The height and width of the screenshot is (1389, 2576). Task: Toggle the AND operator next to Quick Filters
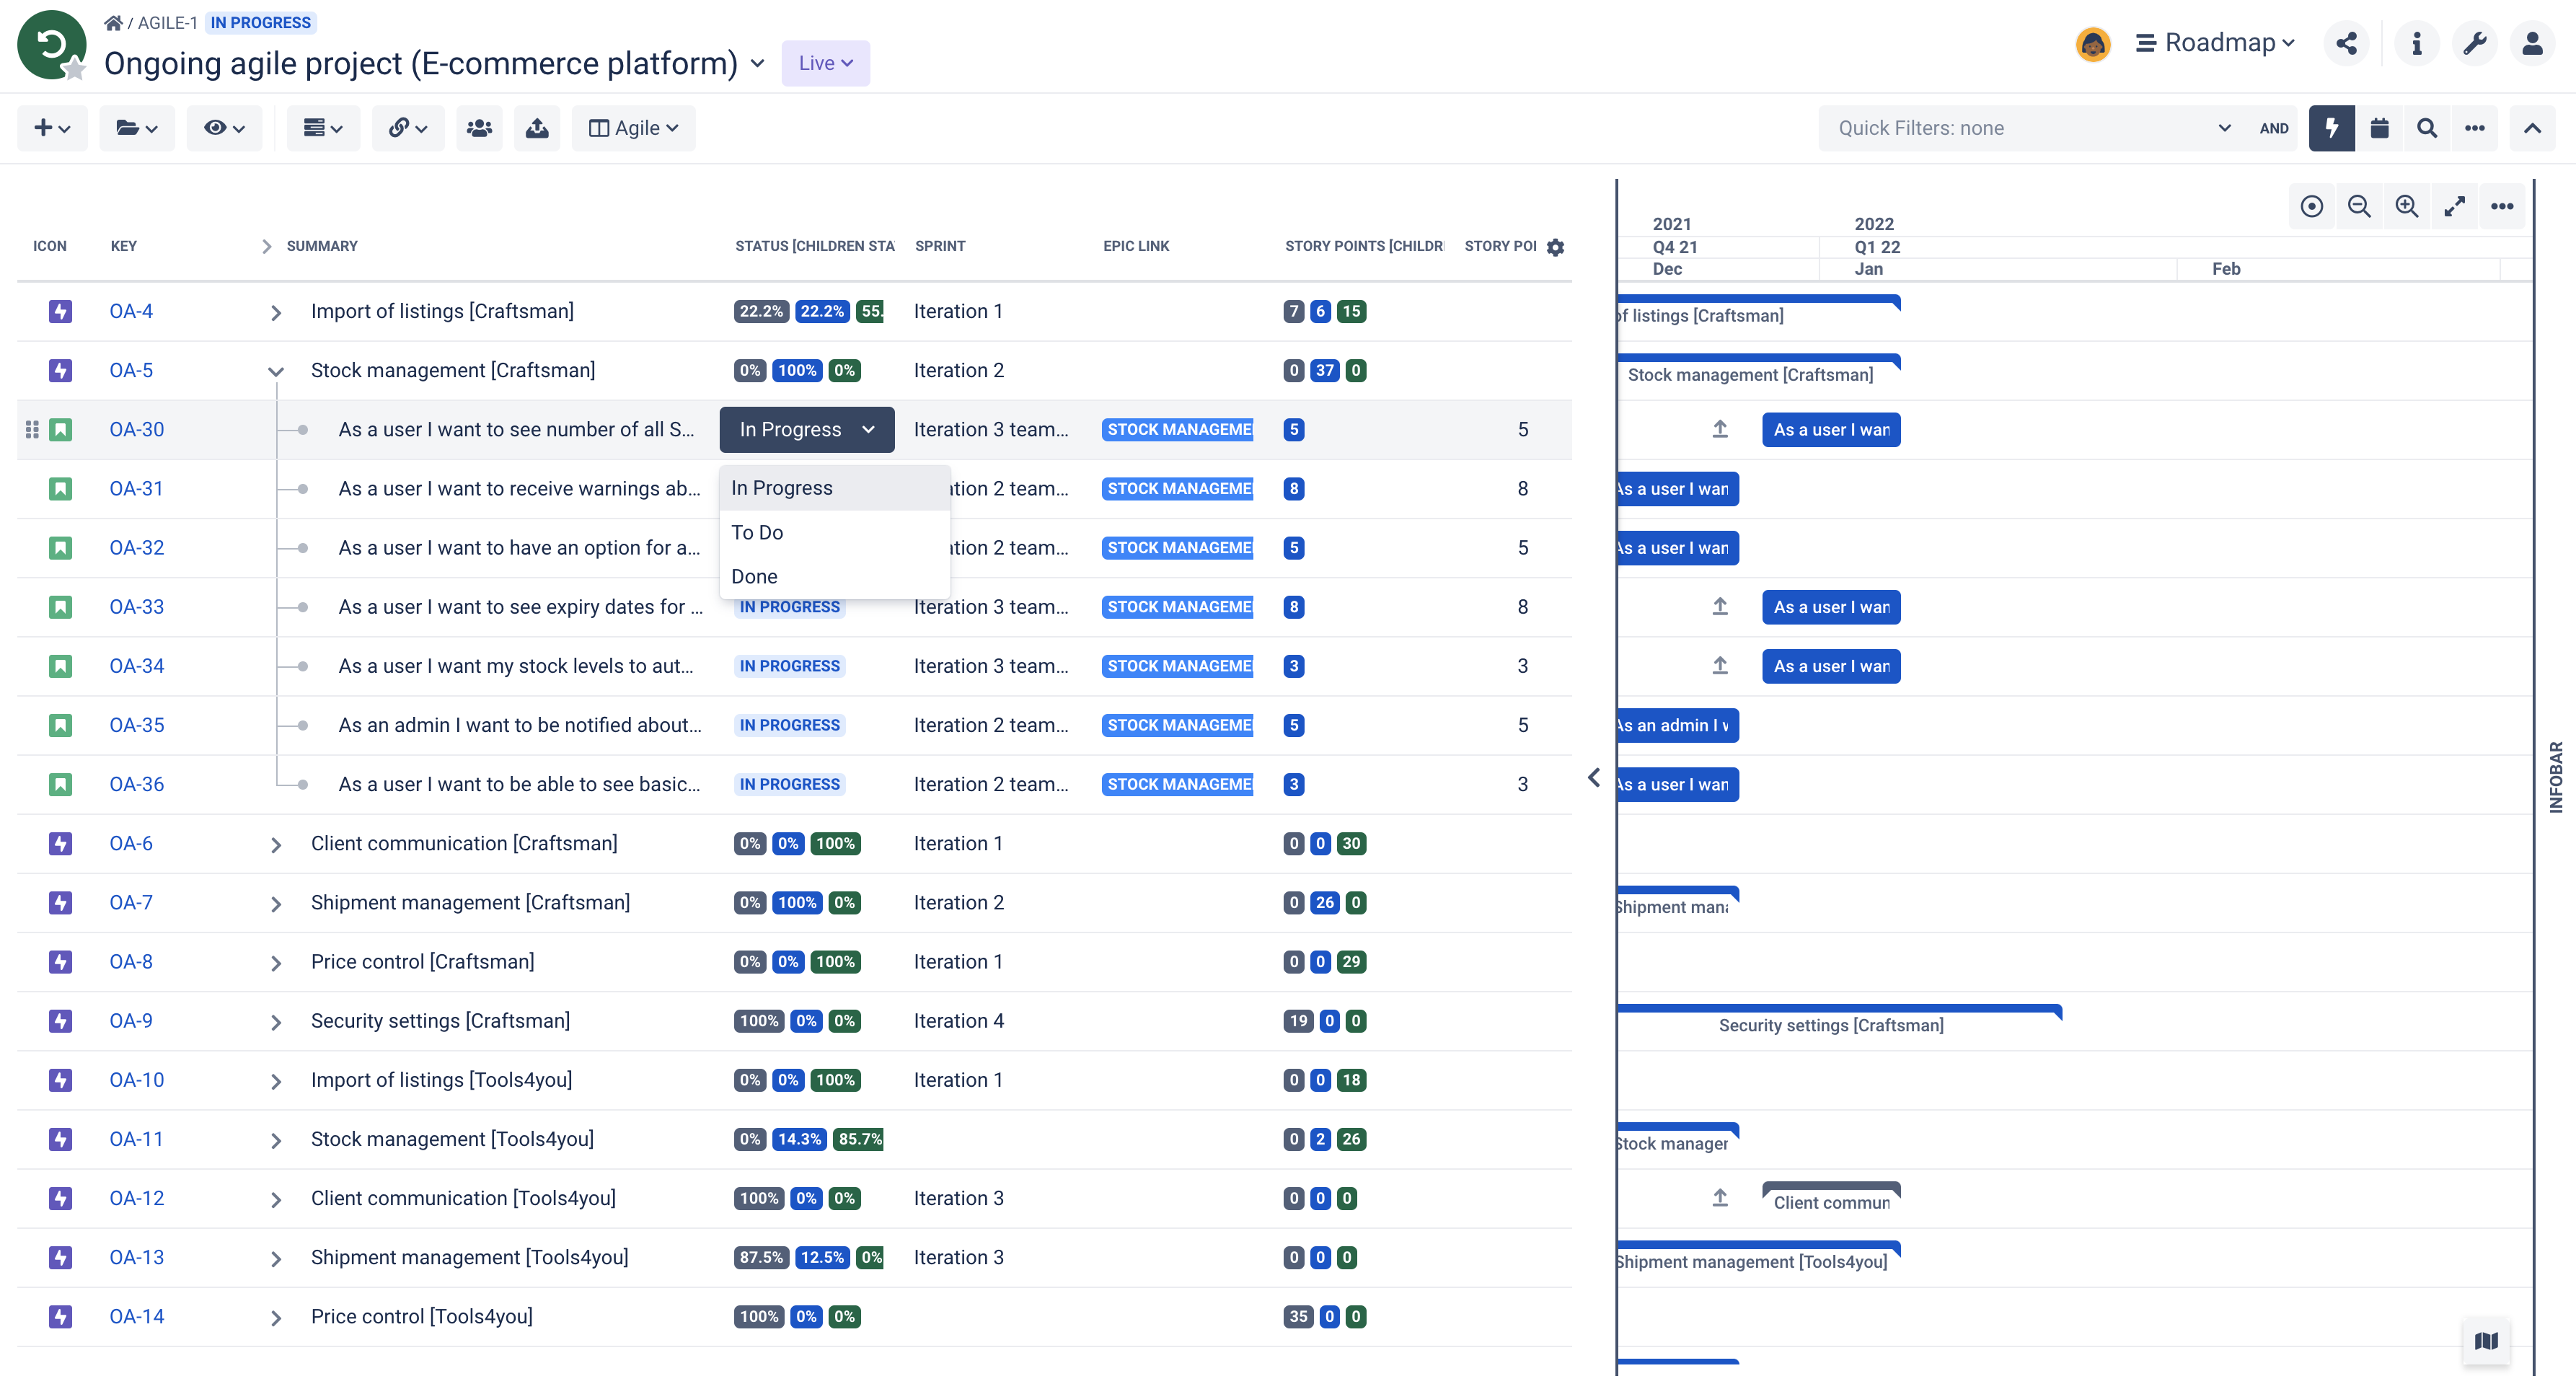2274,128
